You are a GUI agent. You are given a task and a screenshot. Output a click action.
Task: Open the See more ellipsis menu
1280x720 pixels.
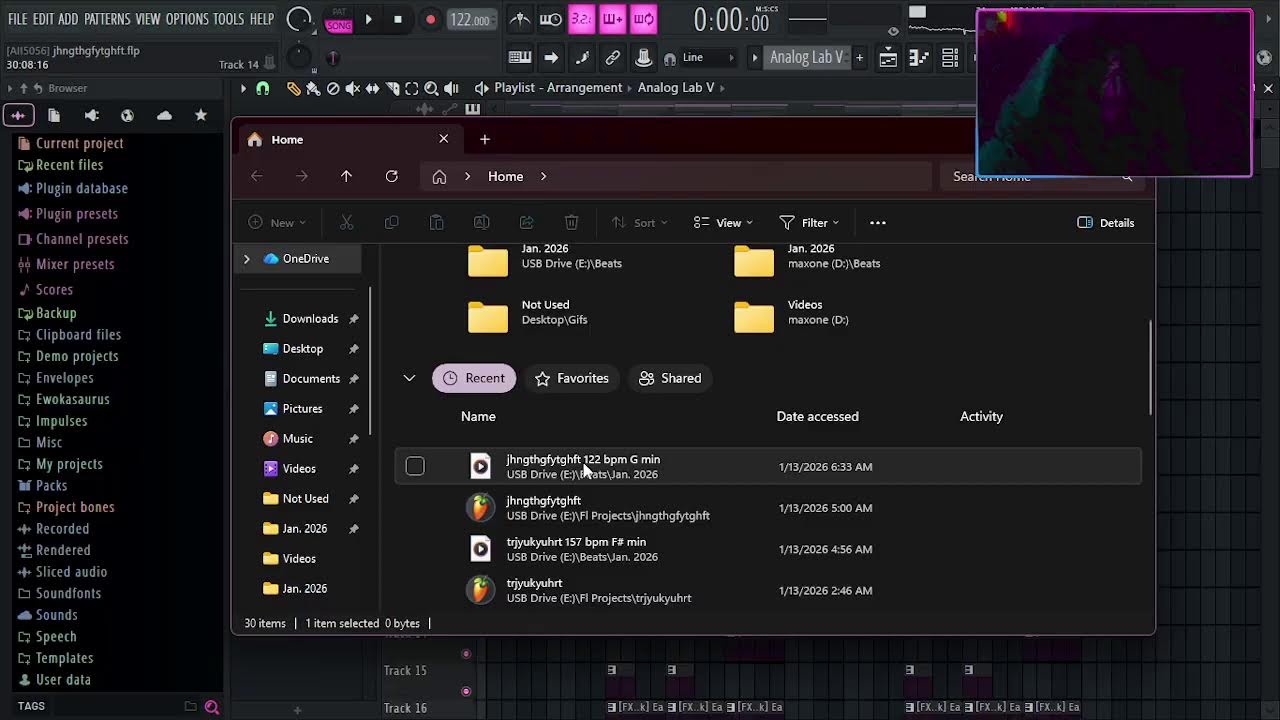pyautogui.click(x=877, y=223)
